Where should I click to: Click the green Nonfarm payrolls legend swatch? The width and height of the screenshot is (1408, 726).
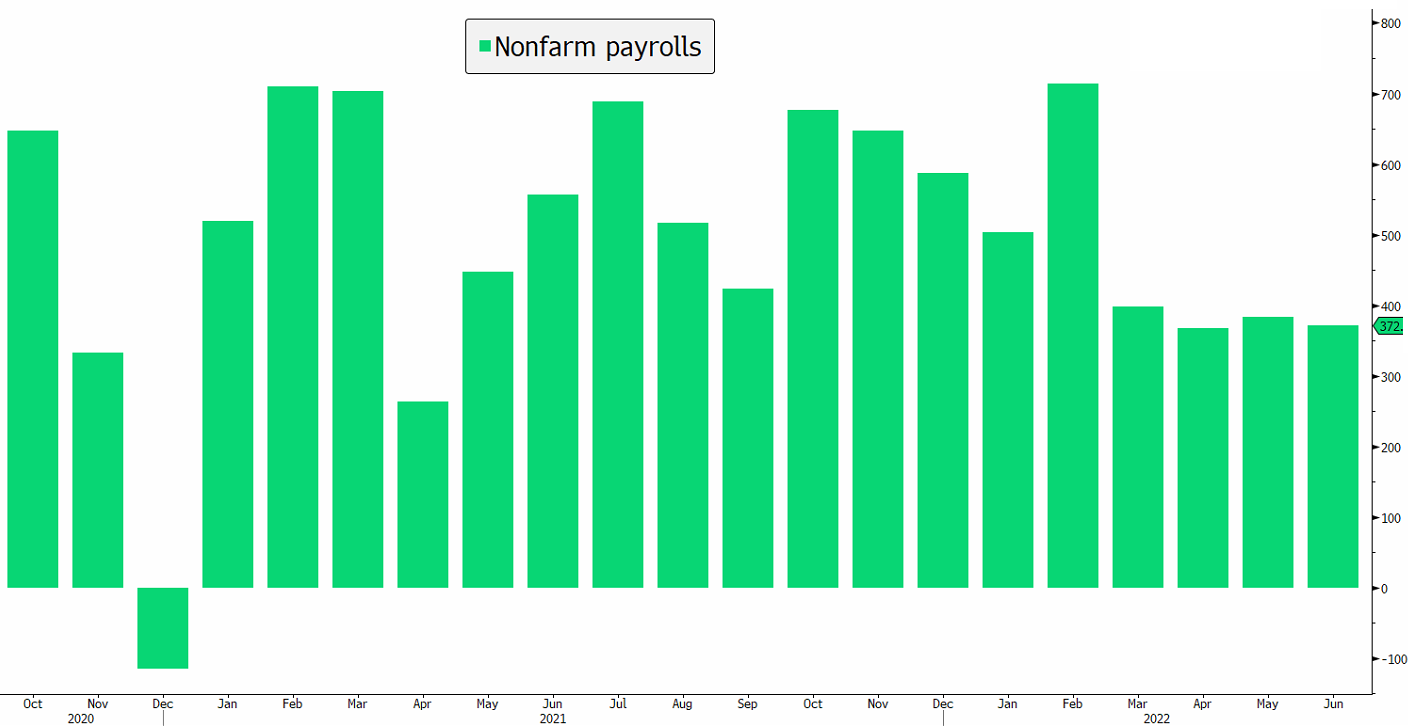point(485,46)
